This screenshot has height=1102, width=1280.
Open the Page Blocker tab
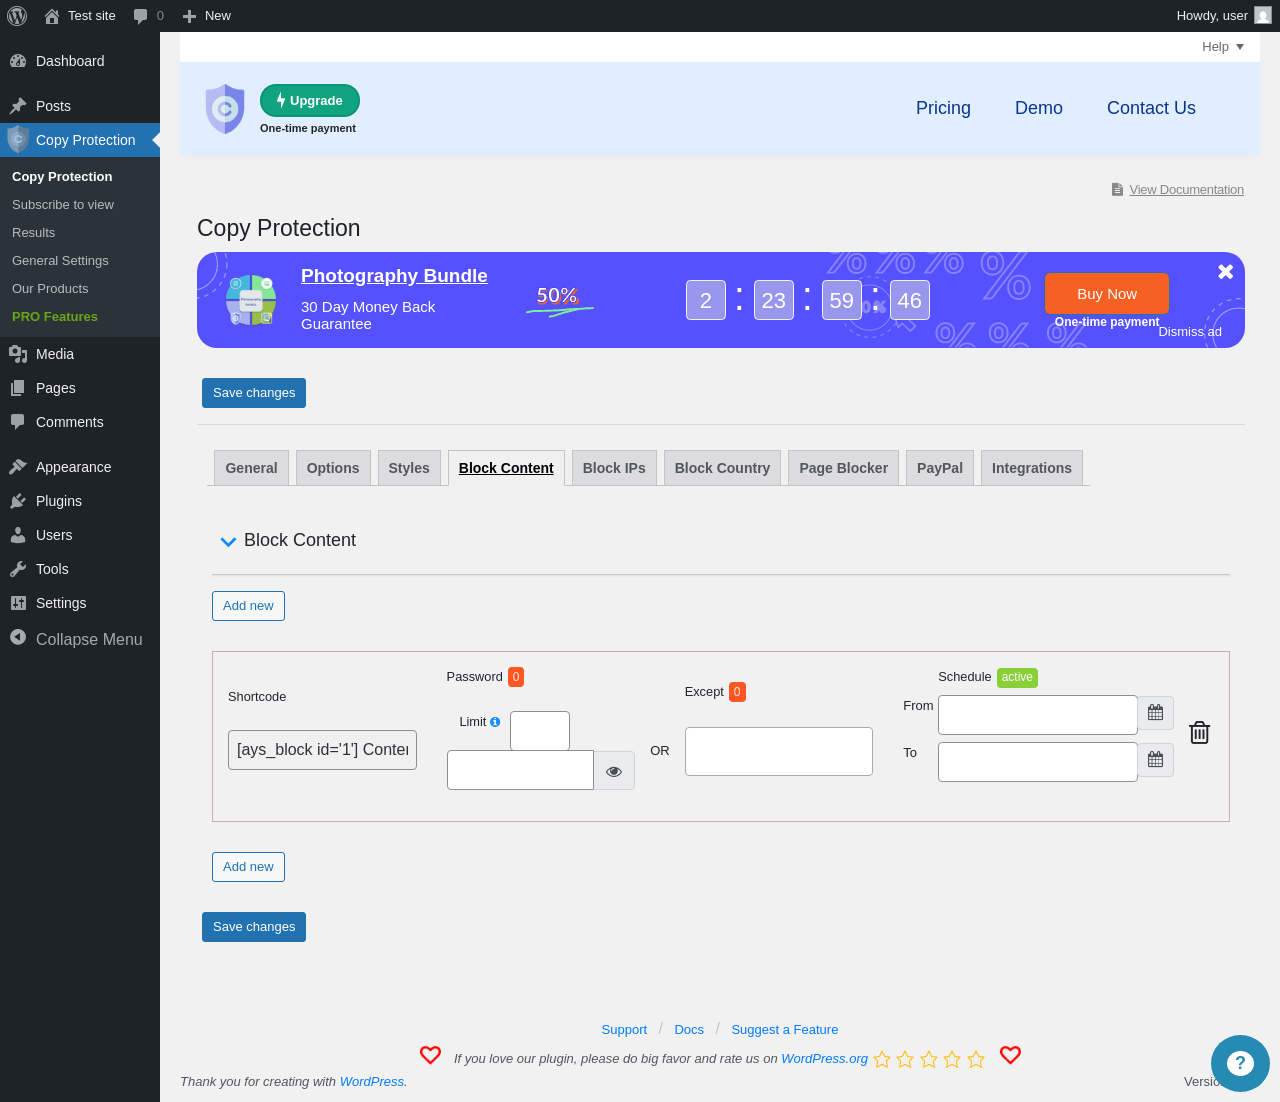point(843,468)
